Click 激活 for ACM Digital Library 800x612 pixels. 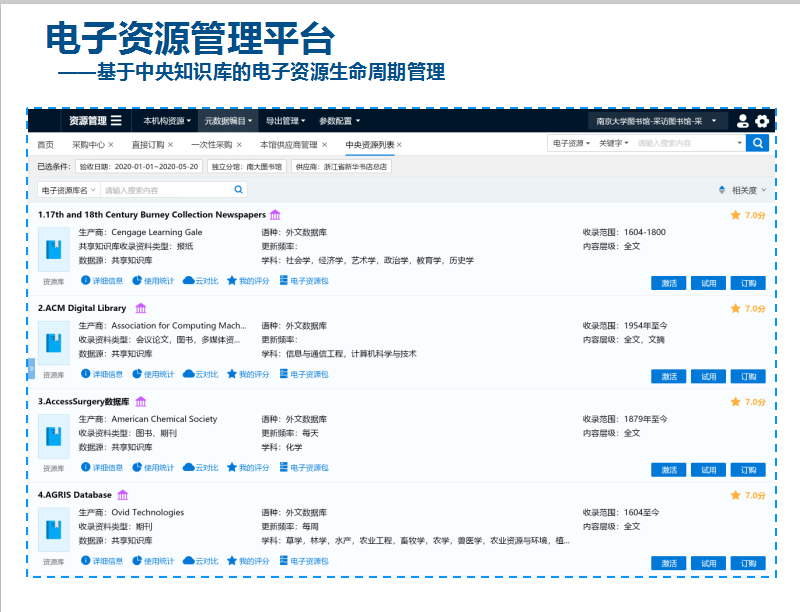[668, 376]
